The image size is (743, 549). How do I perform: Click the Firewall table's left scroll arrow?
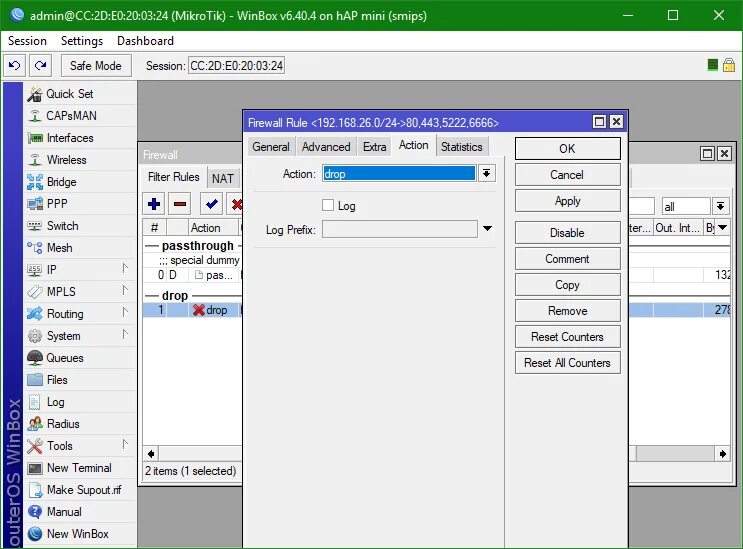(151, 454)
